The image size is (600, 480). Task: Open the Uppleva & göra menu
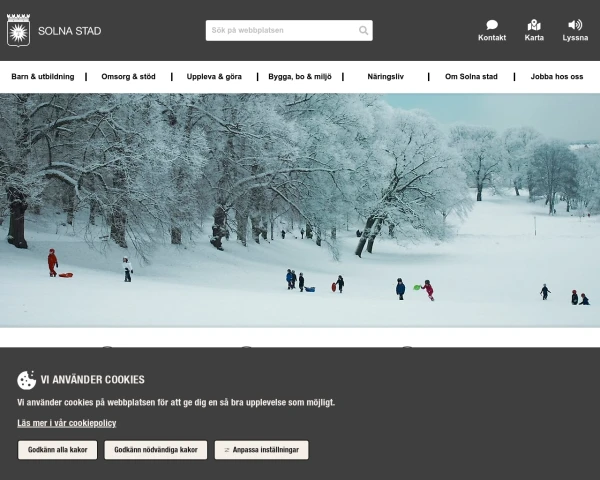coord(214,77)
